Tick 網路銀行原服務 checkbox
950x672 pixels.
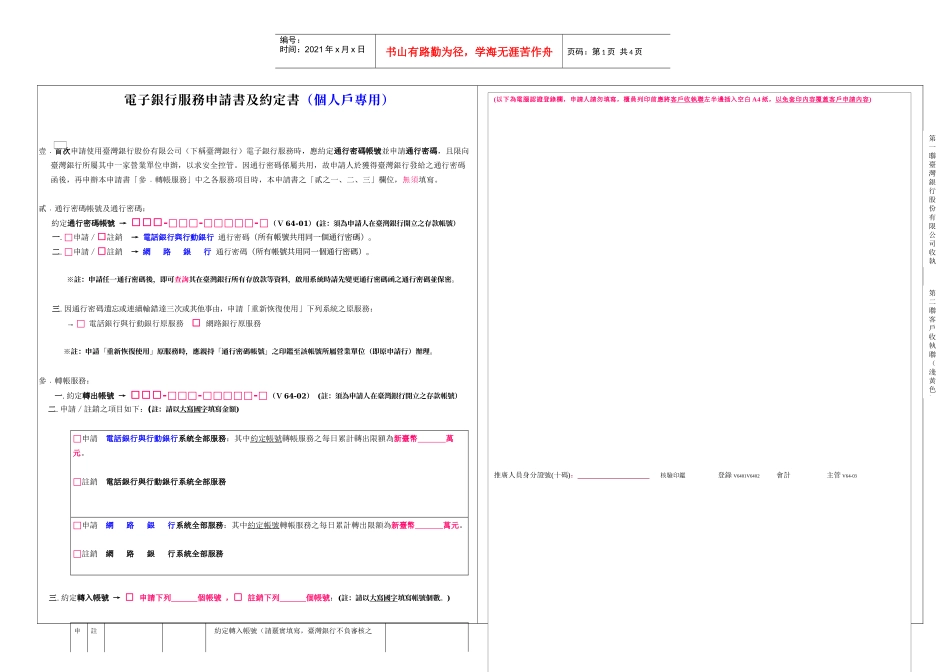(x=196, y=323)
